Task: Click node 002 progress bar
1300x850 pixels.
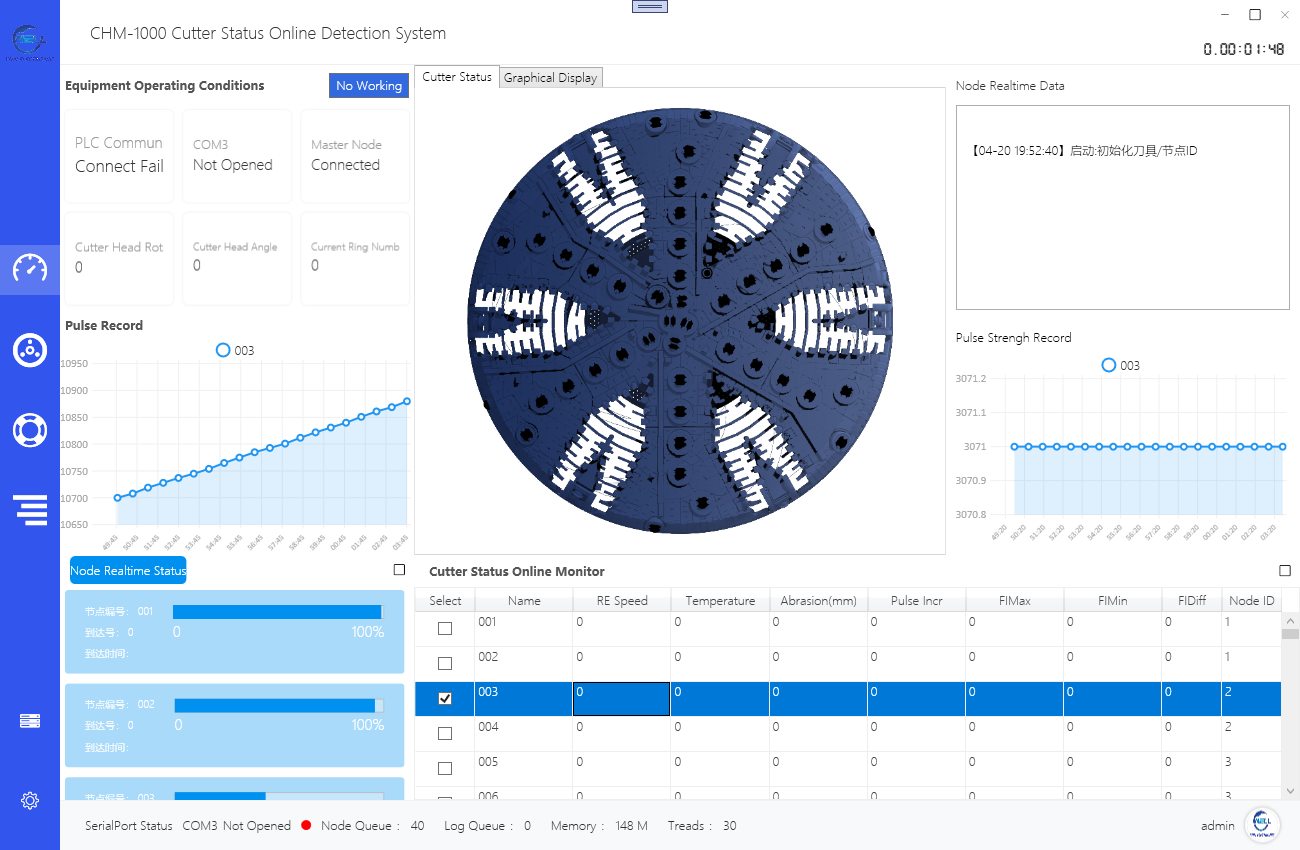Action: (278, 705)
